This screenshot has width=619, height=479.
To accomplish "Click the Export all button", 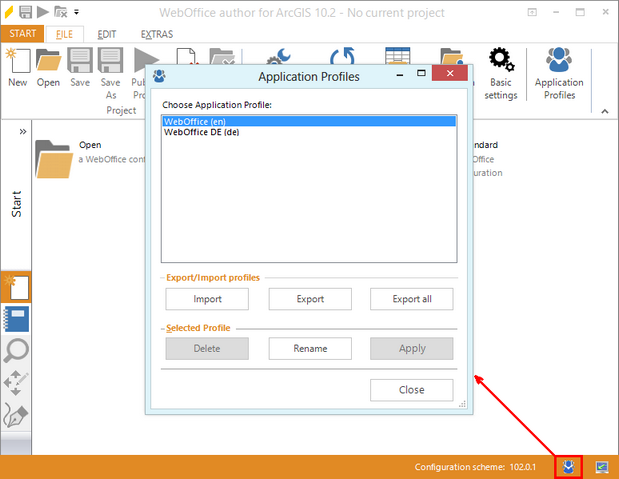I will 412,299.
